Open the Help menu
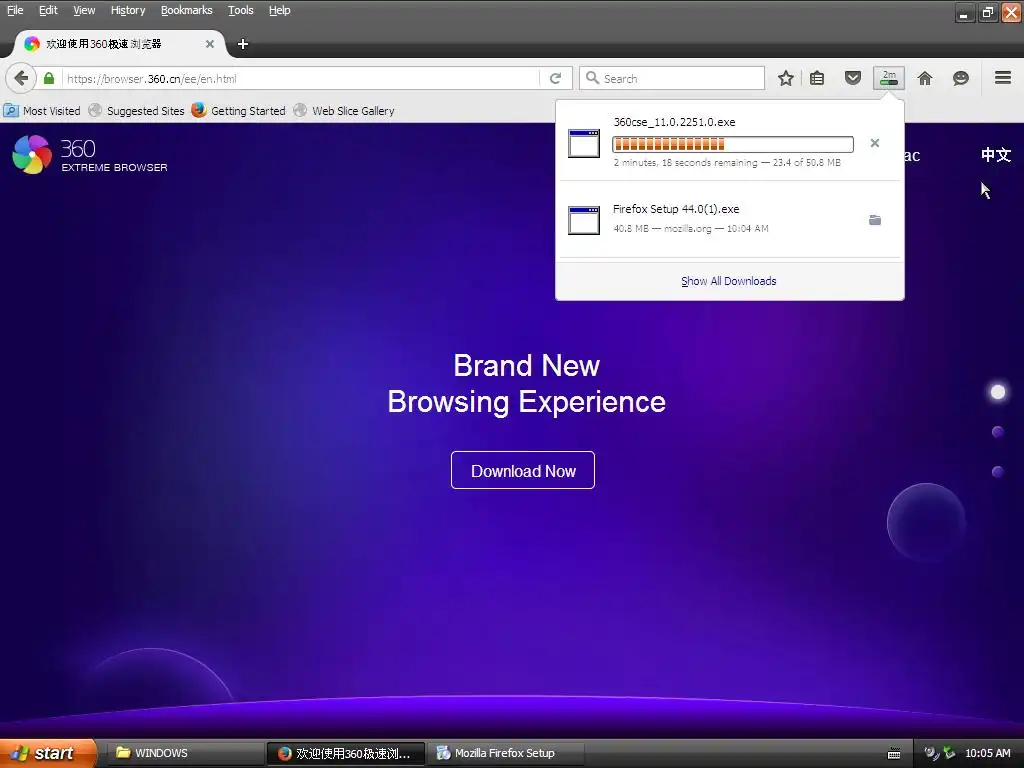Image resolution: width=1024 pixels, height=768 pixels. tap(280, 10)
